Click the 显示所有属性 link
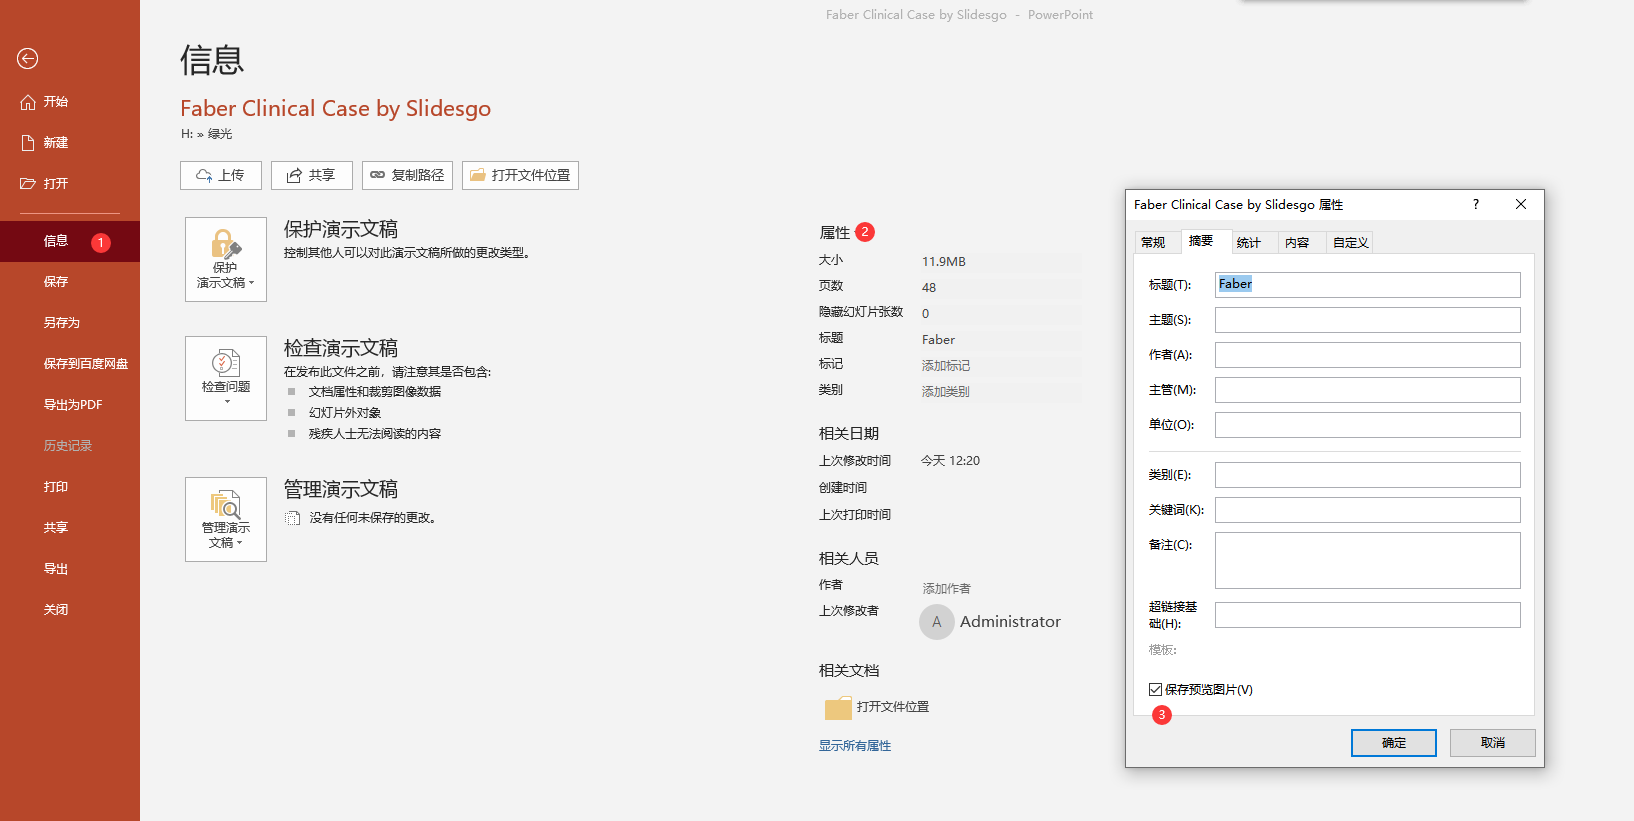Image resolution: width=1634 pixels, height=821 pixels. pyautogui.click(x=855, y=746)
